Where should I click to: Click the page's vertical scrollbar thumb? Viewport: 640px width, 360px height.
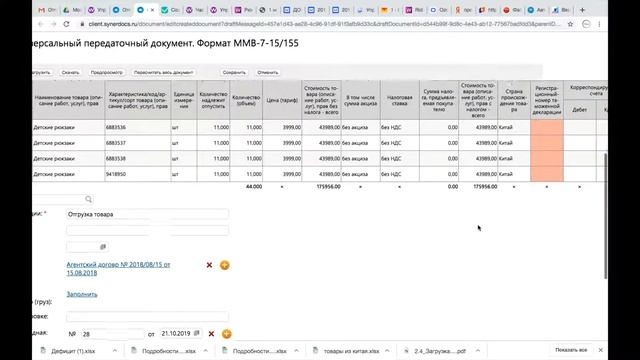tap(605, 216)
